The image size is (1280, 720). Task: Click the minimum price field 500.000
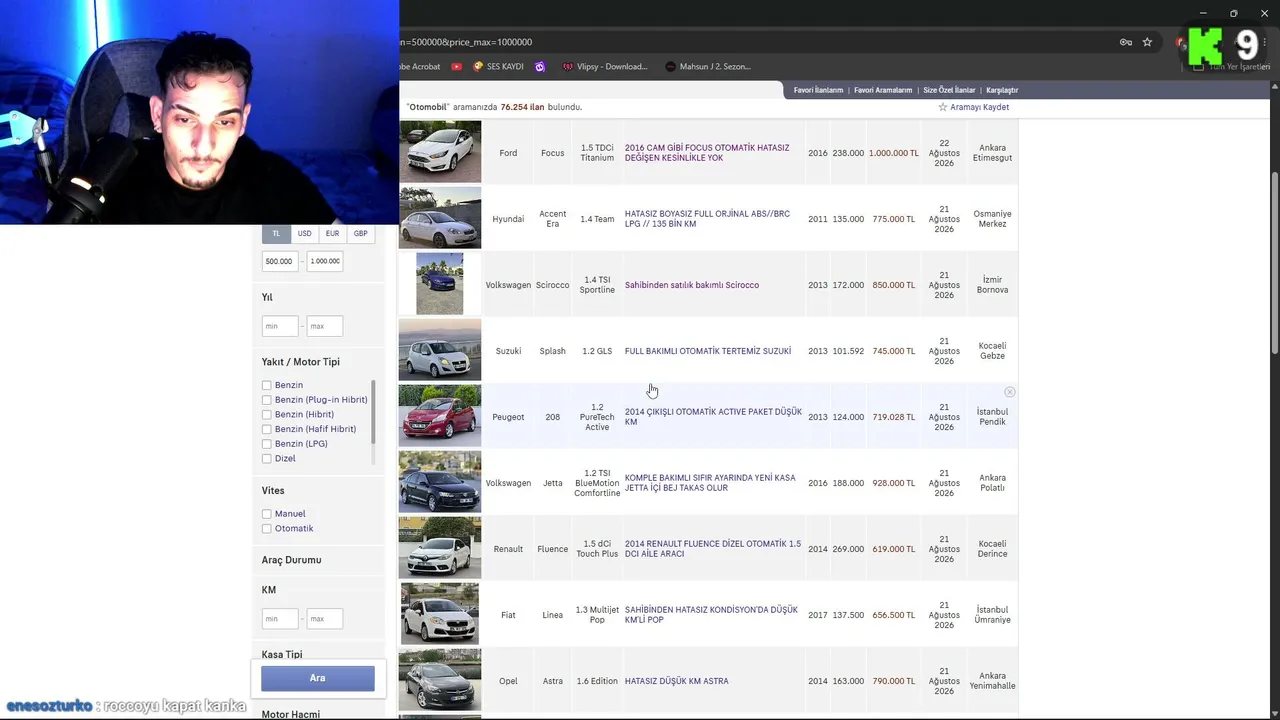point(280,261)
